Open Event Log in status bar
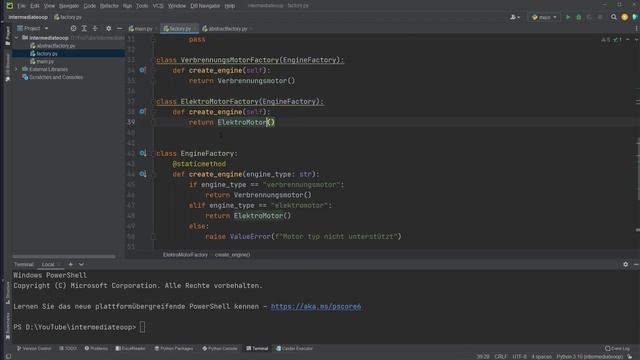This screenshot has width=640, height=360. (x=618, y=349)
